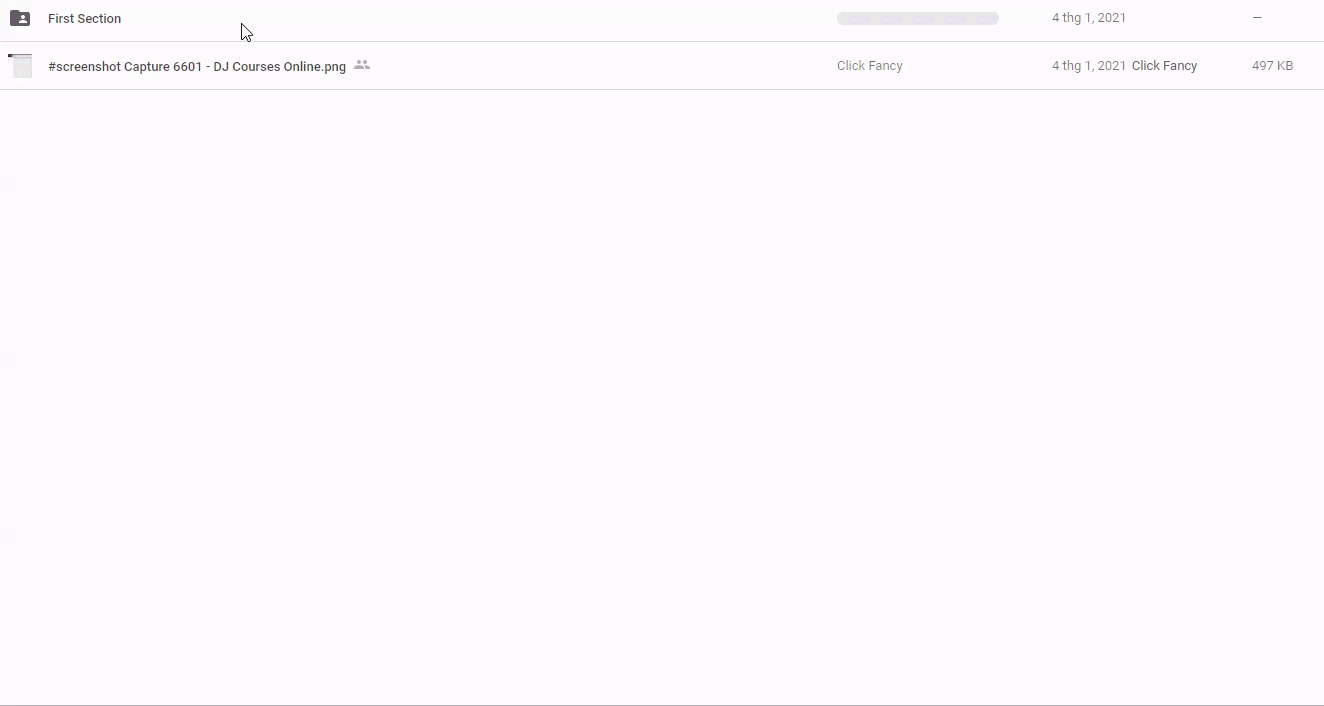The width and height of the screenshot is (1324, 706).
Task: Click the shared folder icon for First Section
Action: (x=20, y=18)
